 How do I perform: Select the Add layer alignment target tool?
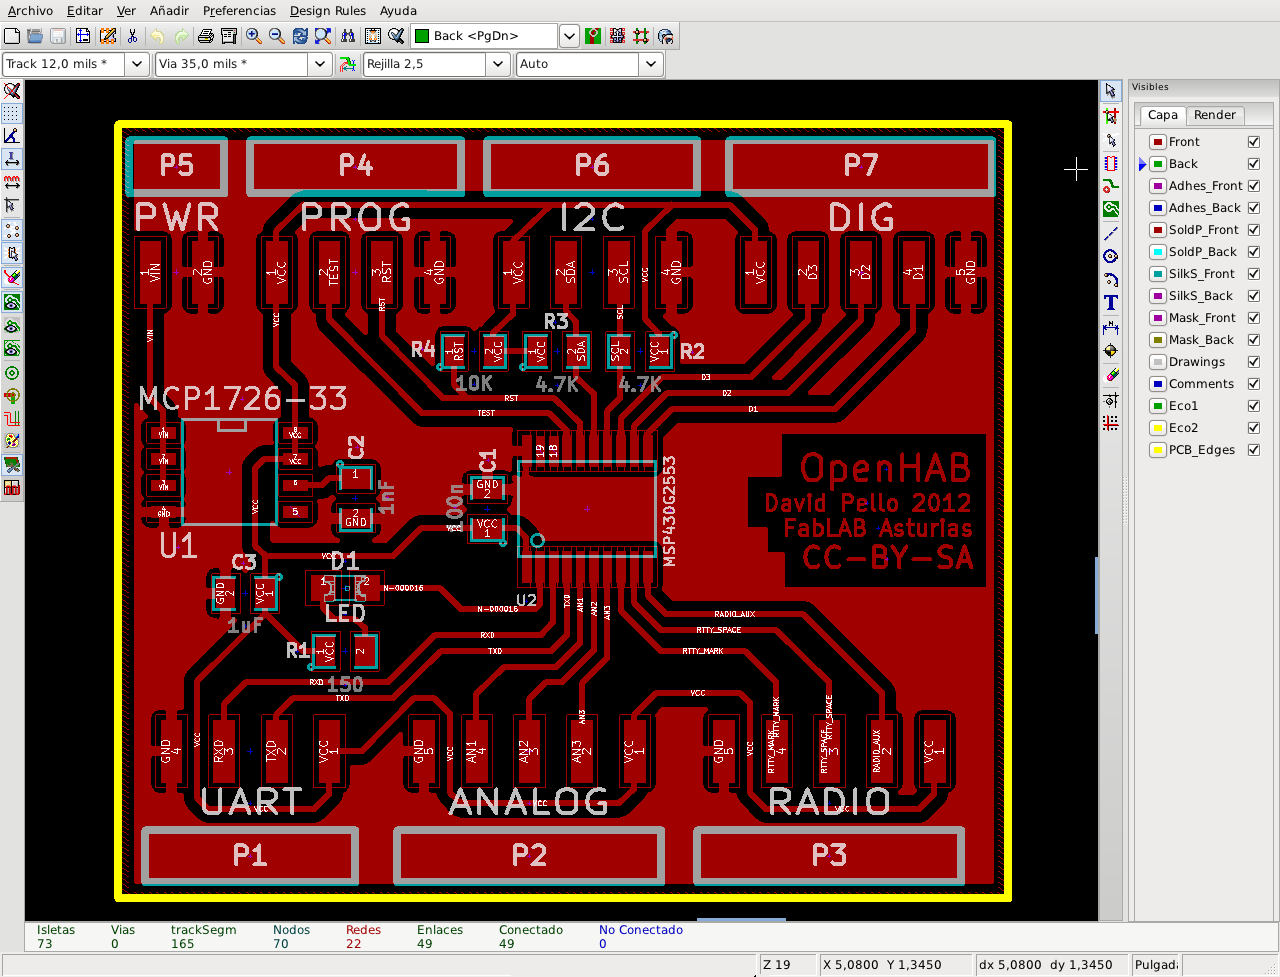coord(1111,351)
